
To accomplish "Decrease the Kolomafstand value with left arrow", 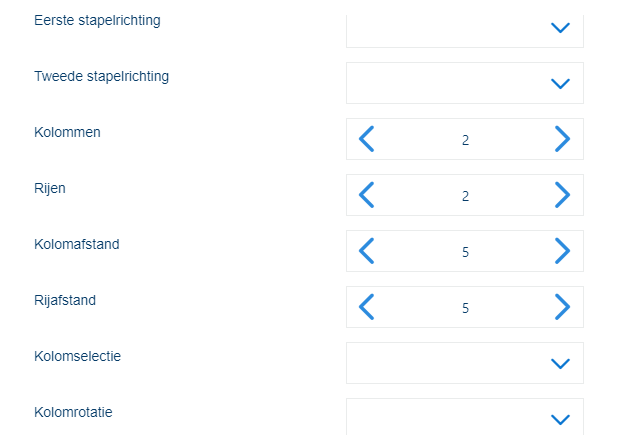I will [x=366, y=251].
